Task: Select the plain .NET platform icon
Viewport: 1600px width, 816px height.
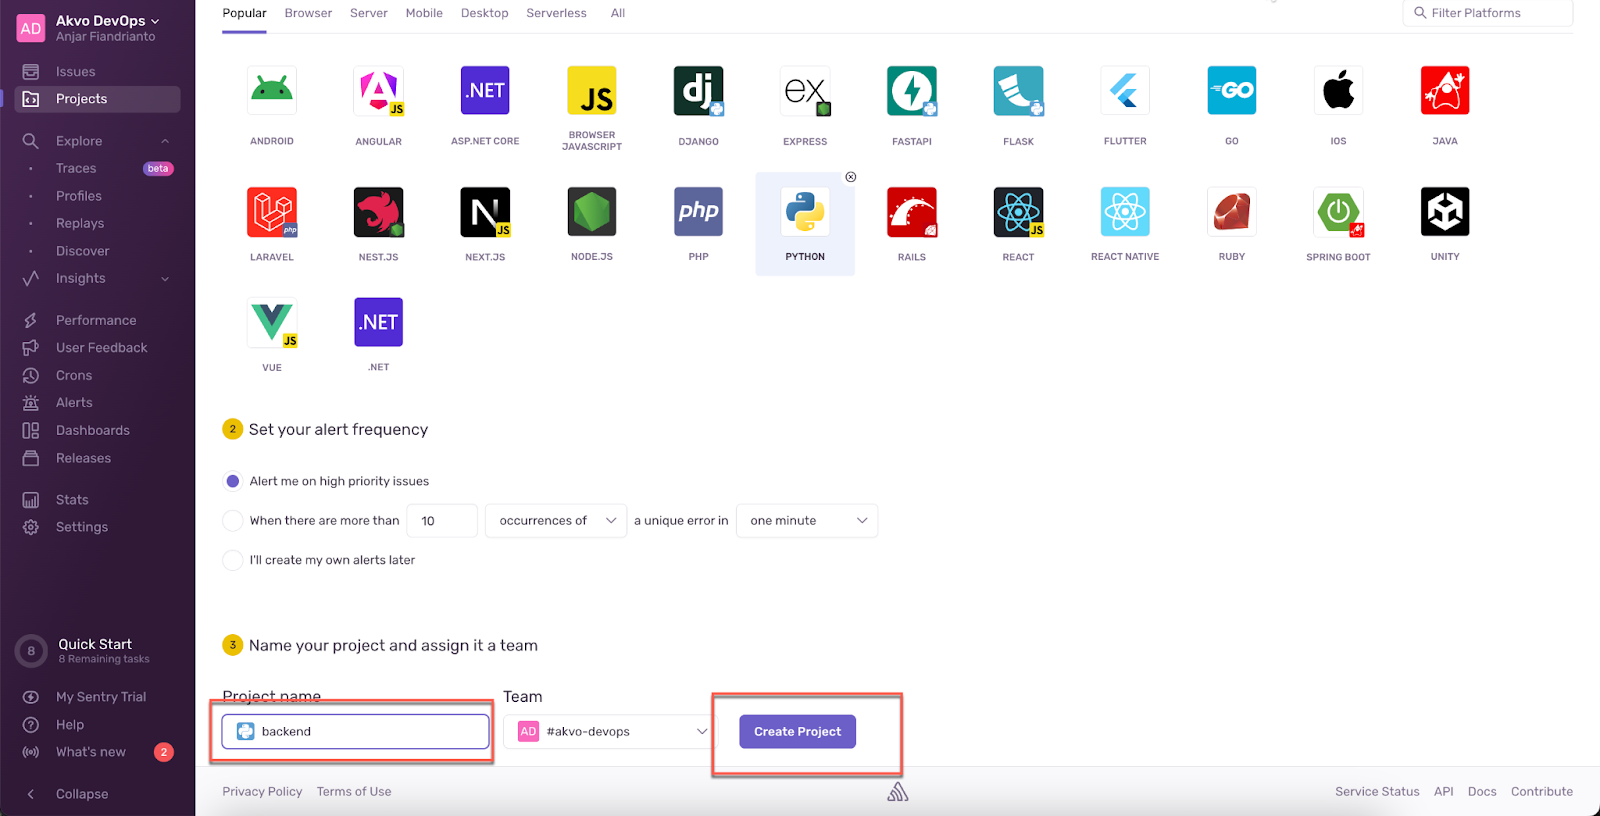Action: click(379, 323)
